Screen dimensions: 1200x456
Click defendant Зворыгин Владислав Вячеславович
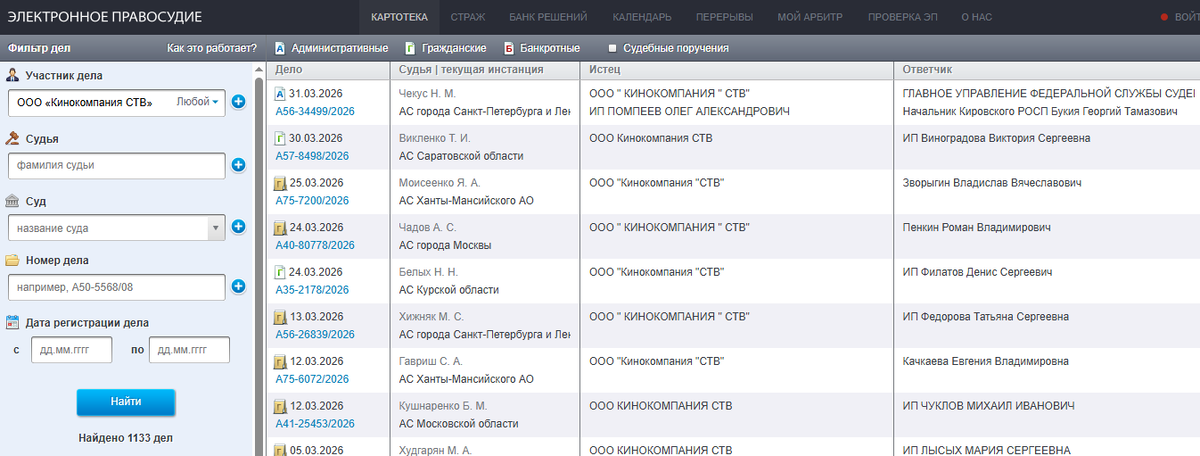coord(993,184)
